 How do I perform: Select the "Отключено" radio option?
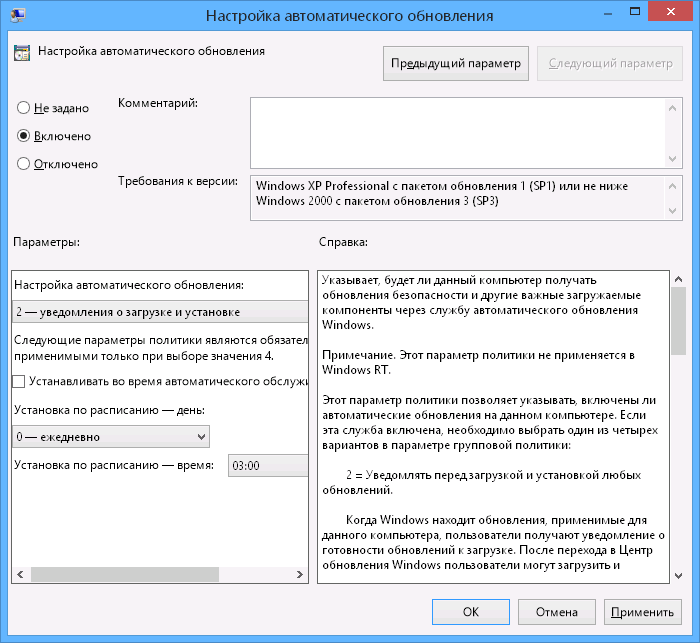(24, 164)
